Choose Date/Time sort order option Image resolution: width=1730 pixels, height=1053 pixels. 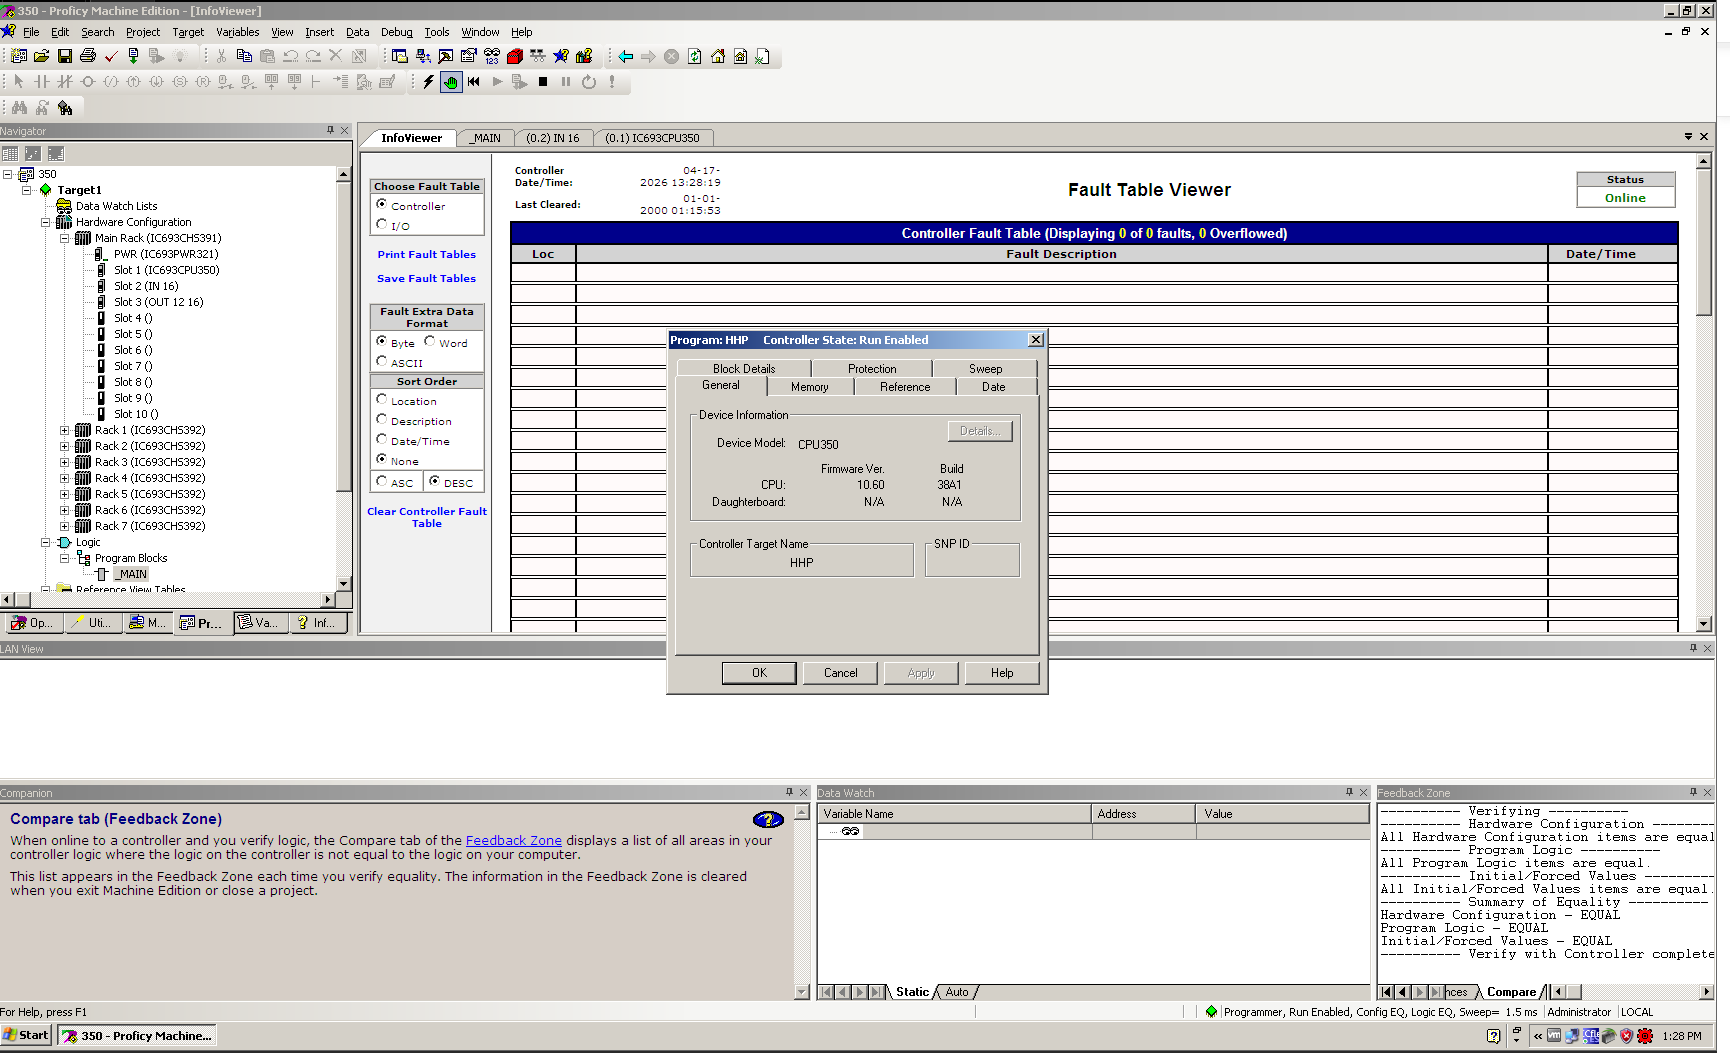click(x=382, y=440)
